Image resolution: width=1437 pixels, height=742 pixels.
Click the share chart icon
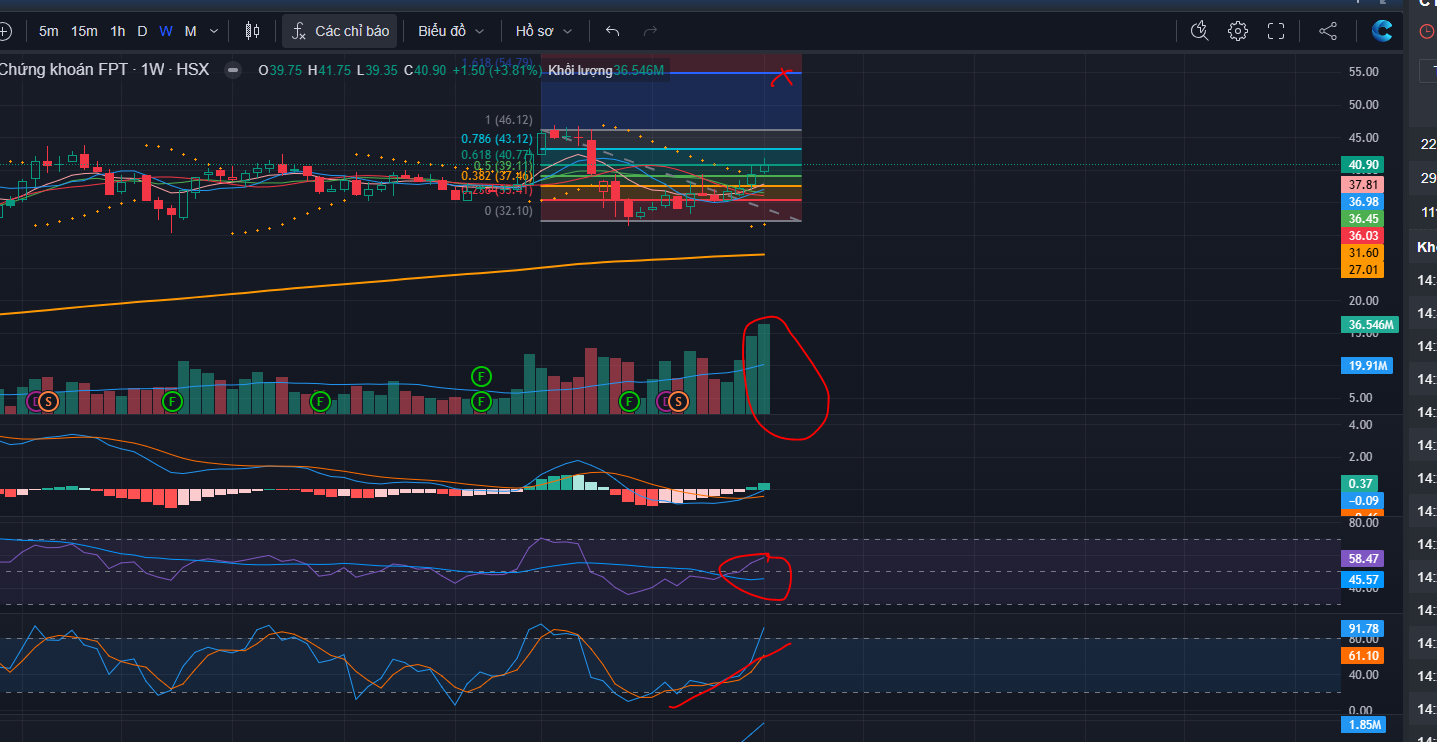point(1328,31)
